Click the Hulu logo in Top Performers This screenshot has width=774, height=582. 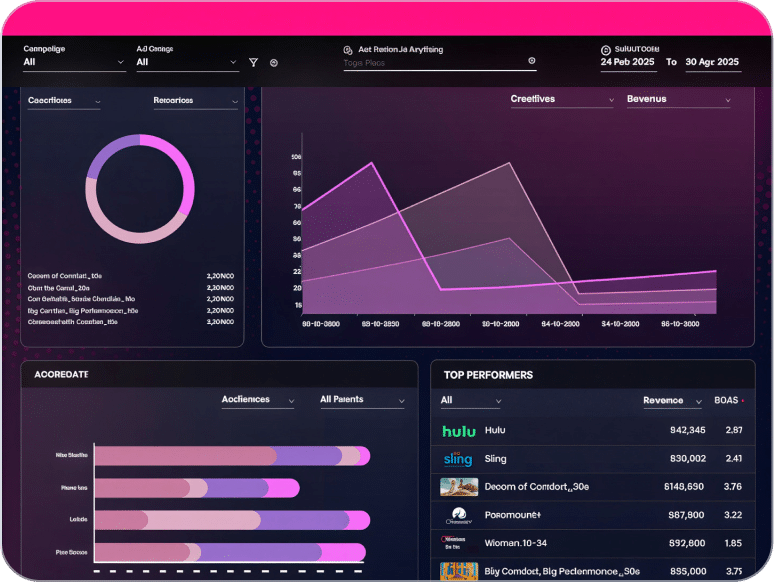coord(459,431)
